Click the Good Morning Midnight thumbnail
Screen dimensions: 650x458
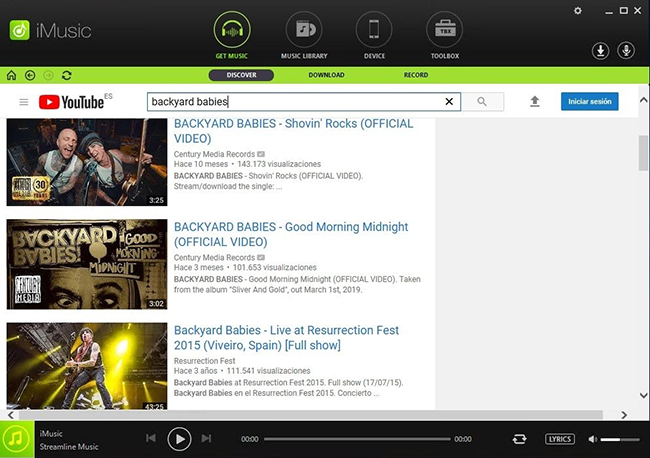87,264
